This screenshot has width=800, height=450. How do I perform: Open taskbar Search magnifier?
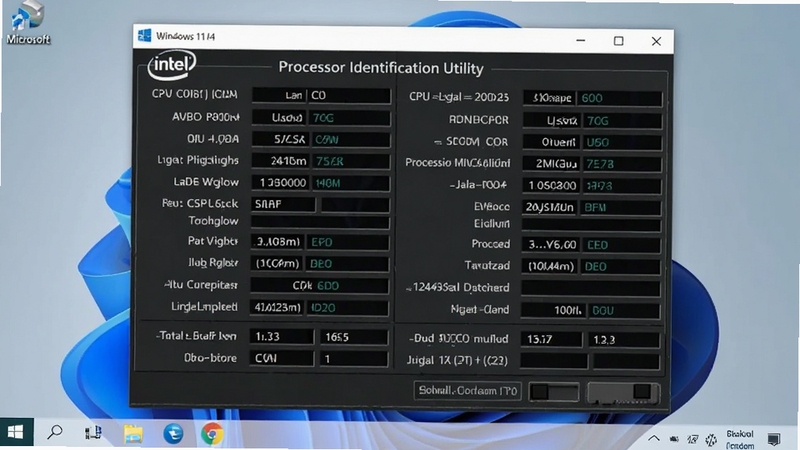pos(55,433)
